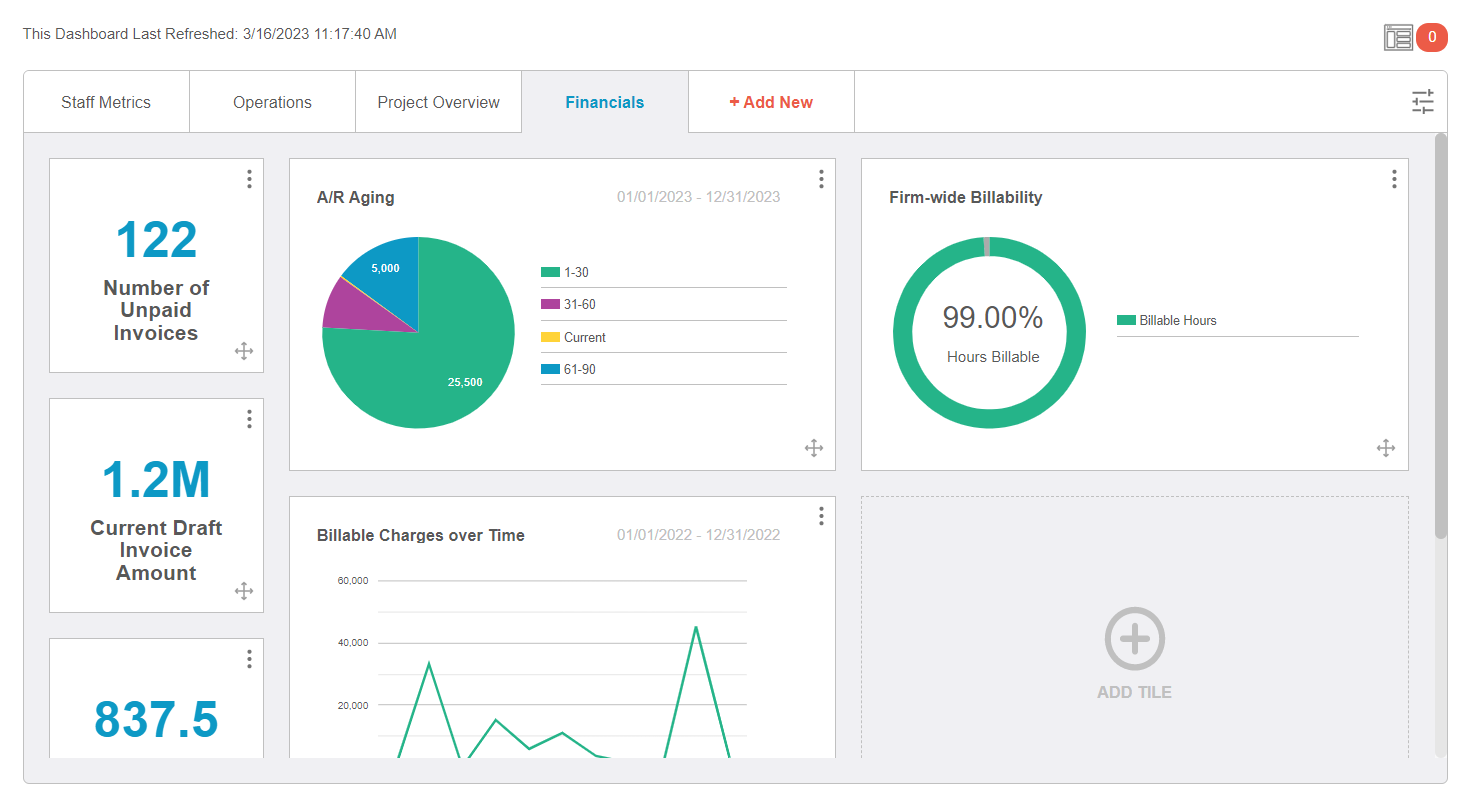Screen dimensions: 1469x794
Task: Open Number of Unpaid Invoices options menu
Action: pos(248,179)
